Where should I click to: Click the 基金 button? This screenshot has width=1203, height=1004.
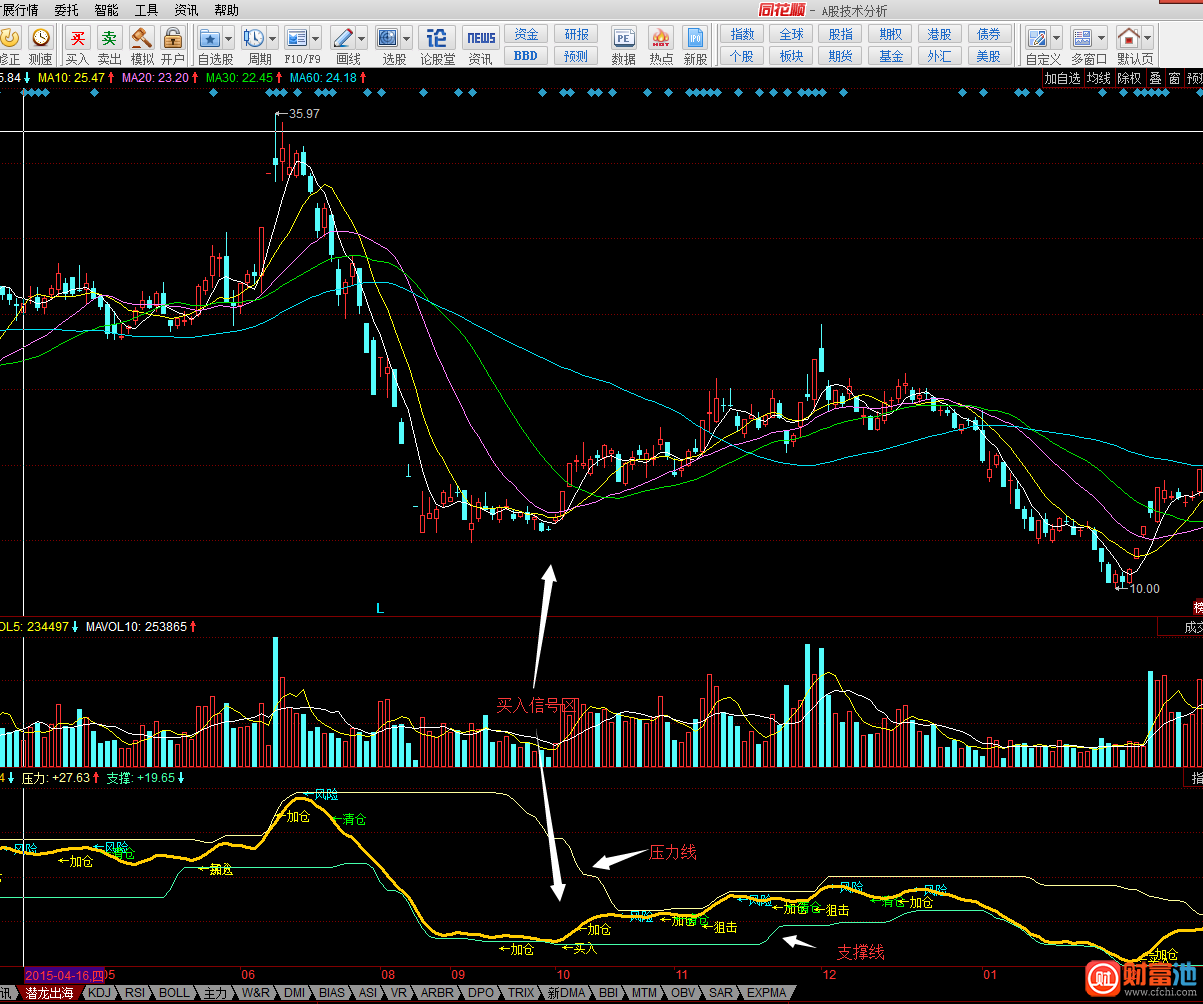point(890,56)
